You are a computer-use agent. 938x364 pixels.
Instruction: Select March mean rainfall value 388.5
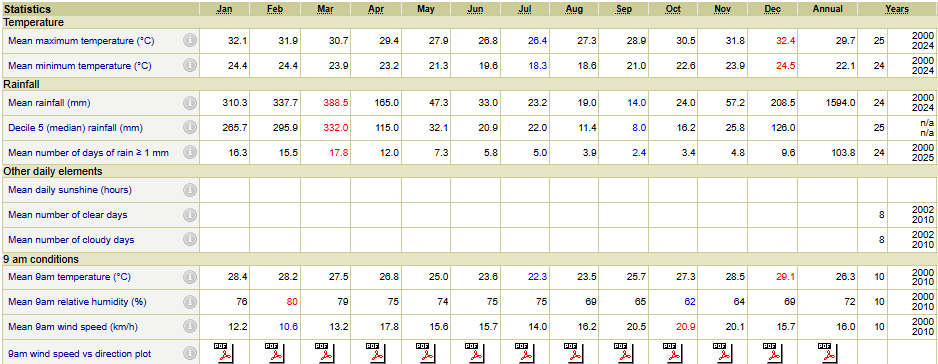[x=336, y=103]
